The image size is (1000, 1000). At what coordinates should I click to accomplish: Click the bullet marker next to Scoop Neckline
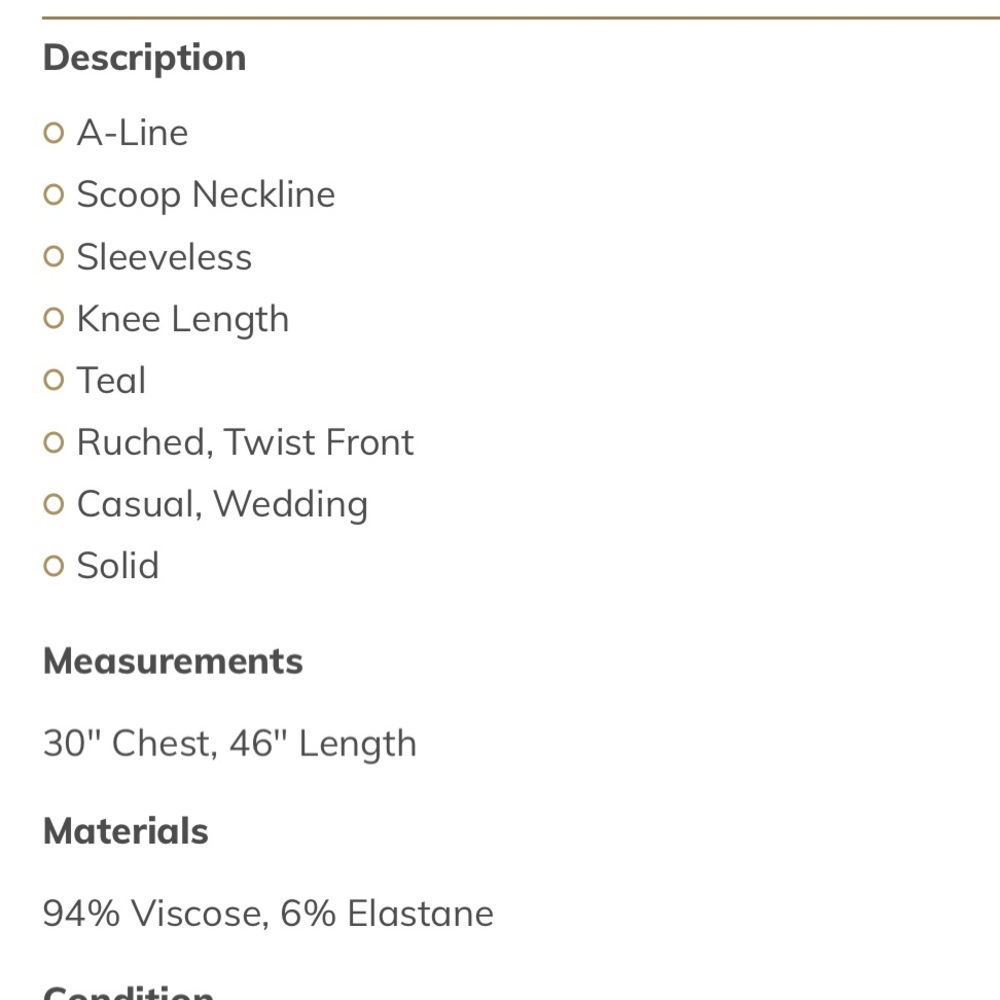tap(54, 195)
